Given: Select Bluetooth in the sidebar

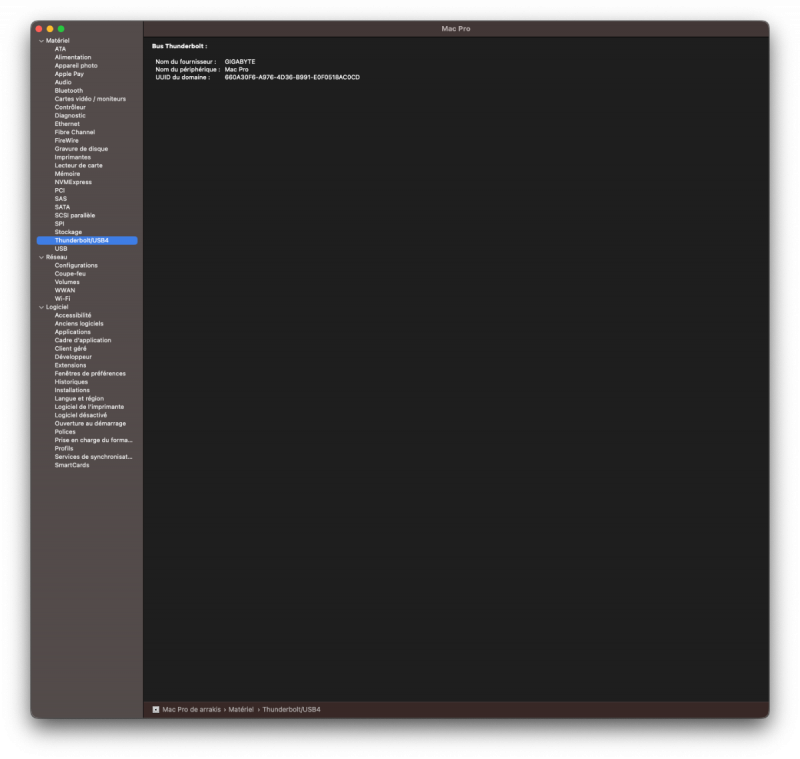Looking at the screenshot, I should point(69,91).
